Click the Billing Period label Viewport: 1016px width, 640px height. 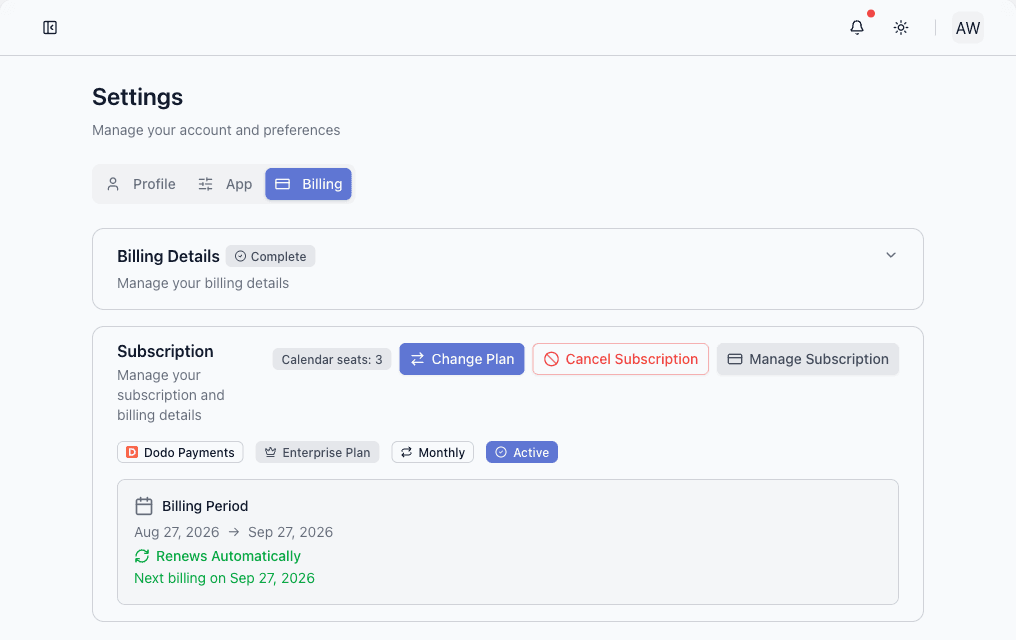tap(205, 506)
